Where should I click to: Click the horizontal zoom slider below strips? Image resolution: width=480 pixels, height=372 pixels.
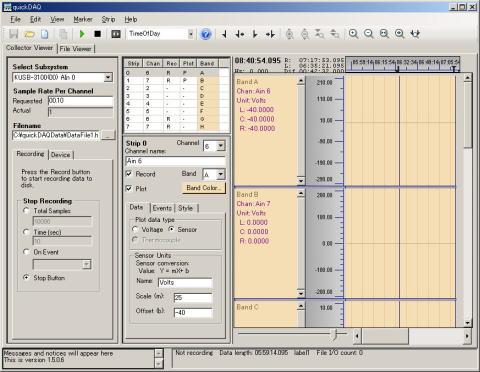(335, 334)
